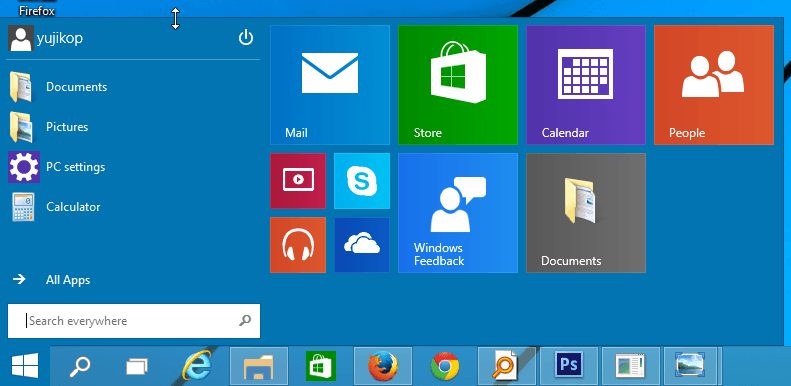
Task: Click the yujikop user avatar
Action: [x=21, y=39]
